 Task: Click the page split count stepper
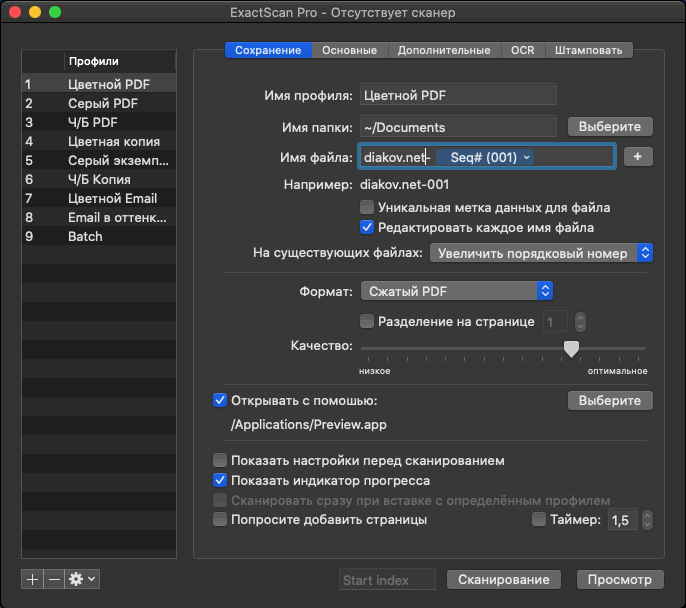[580, 322]
